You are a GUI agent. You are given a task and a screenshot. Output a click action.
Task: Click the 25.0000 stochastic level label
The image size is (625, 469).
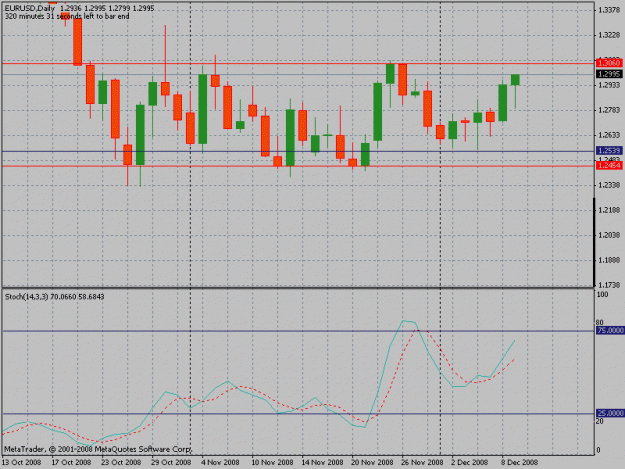[610, 413]
